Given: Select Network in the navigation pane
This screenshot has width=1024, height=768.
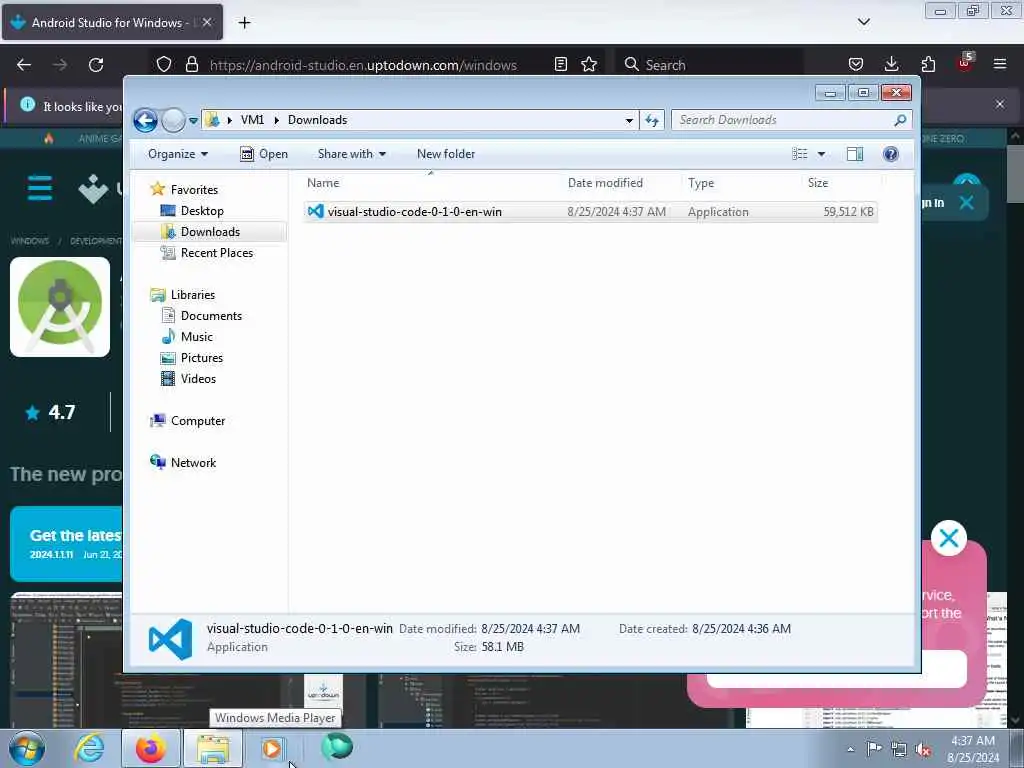Looking at the screenshot, I should [193, 462].
